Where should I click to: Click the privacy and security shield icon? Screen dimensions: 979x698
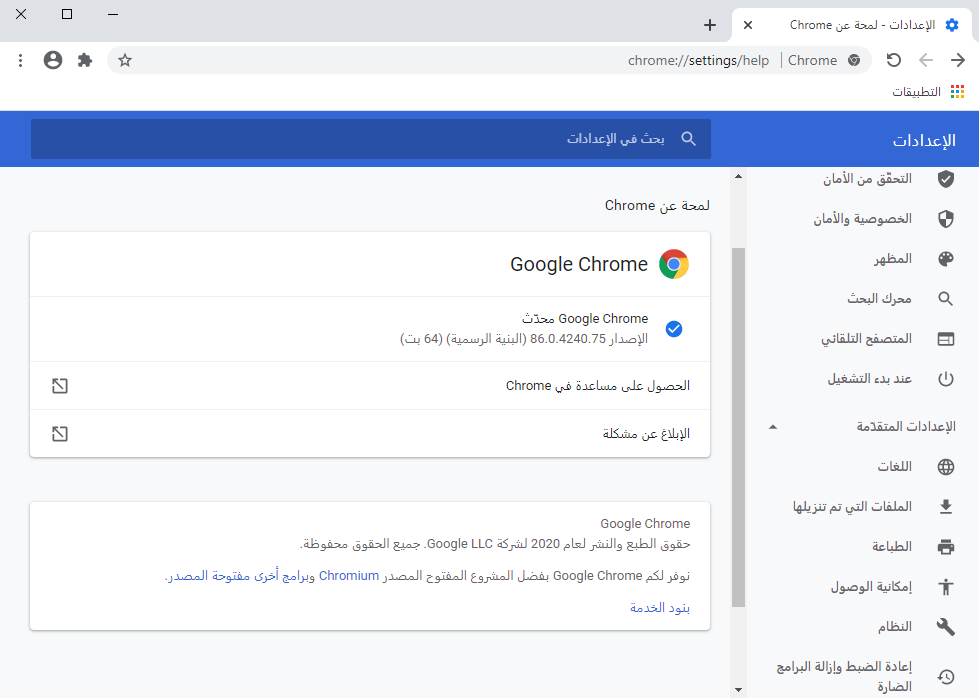(946, 219)
